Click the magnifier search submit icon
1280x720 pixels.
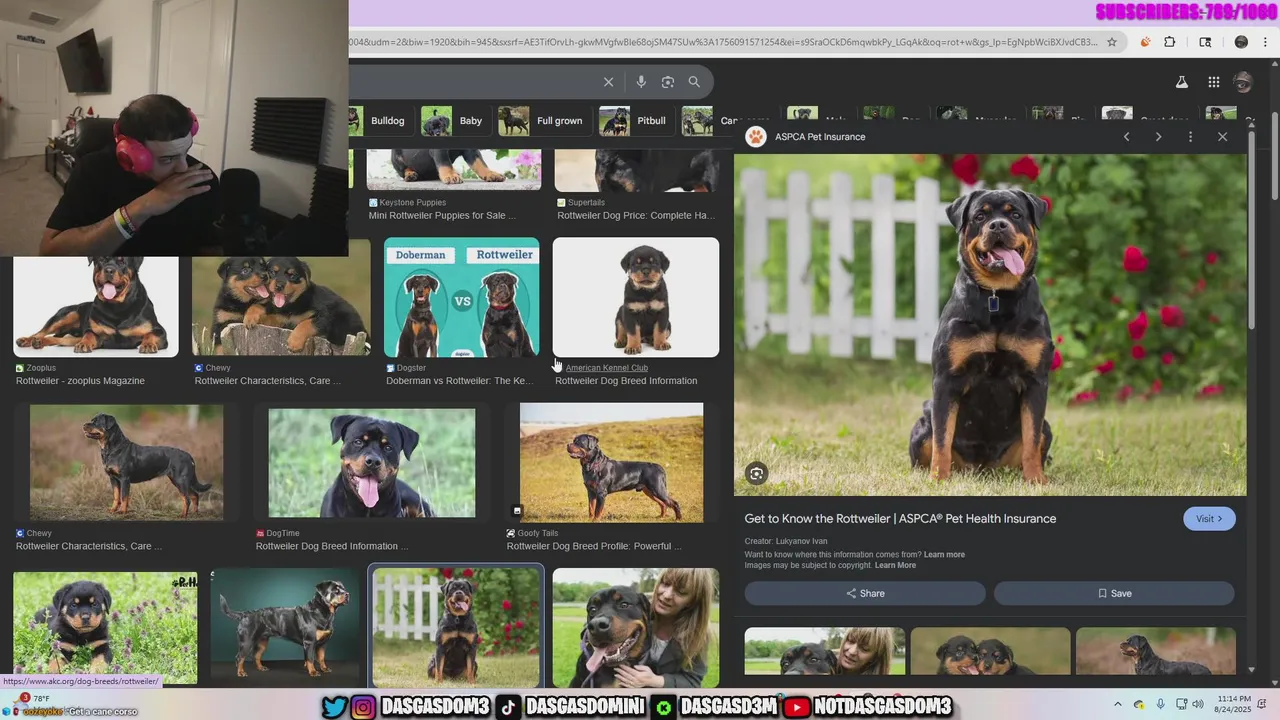point(694,82)
